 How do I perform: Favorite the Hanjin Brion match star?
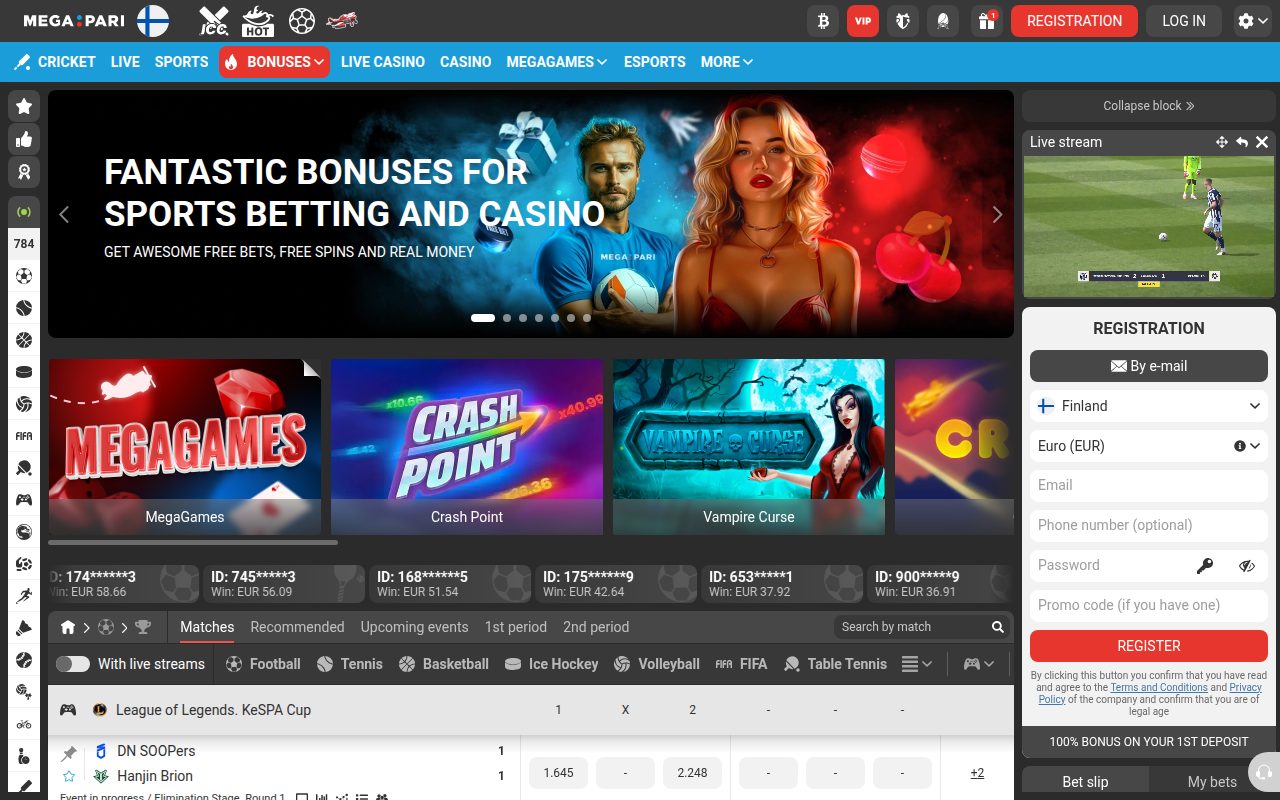(x=69, y=776)
